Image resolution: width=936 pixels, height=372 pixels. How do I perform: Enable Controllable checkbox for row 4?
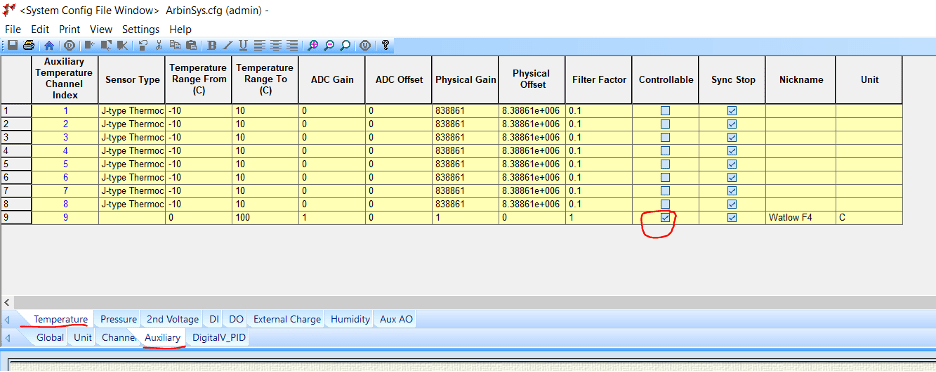click(x=665, y=150)
